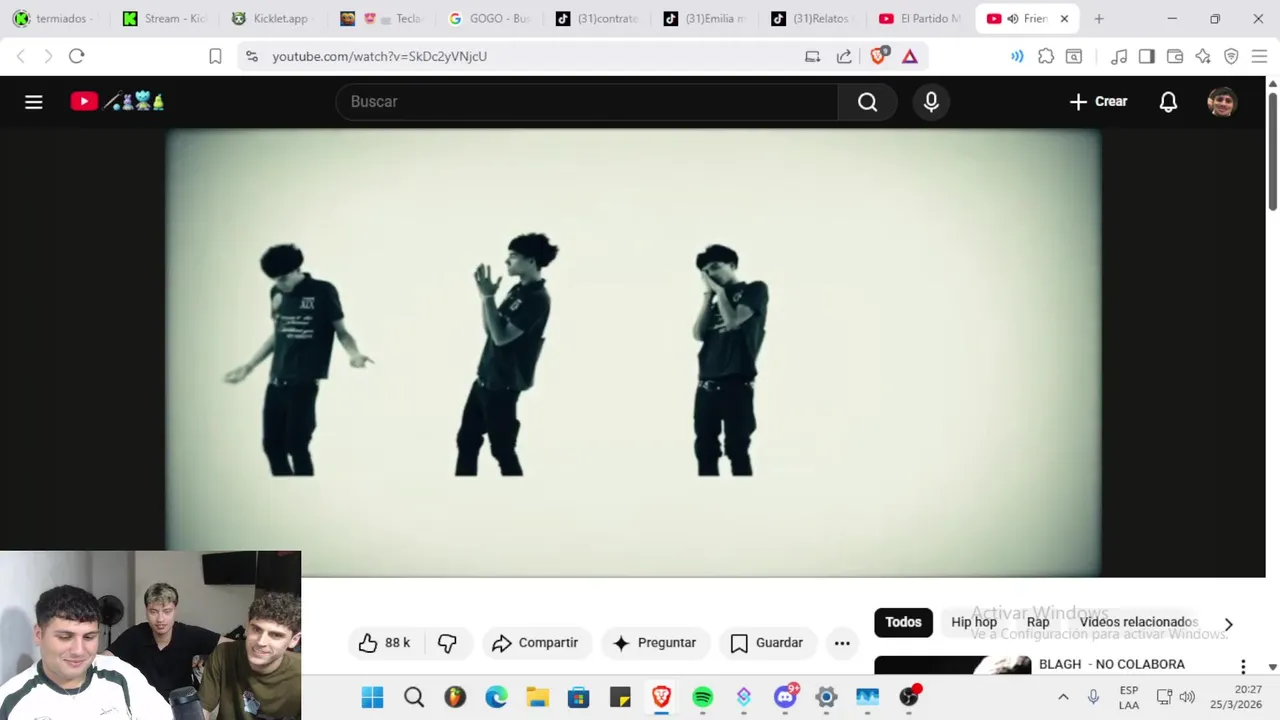Switch to GOGO Google search tab
This screenshot has height=720, width=1280.
click(x=490, y=19)
